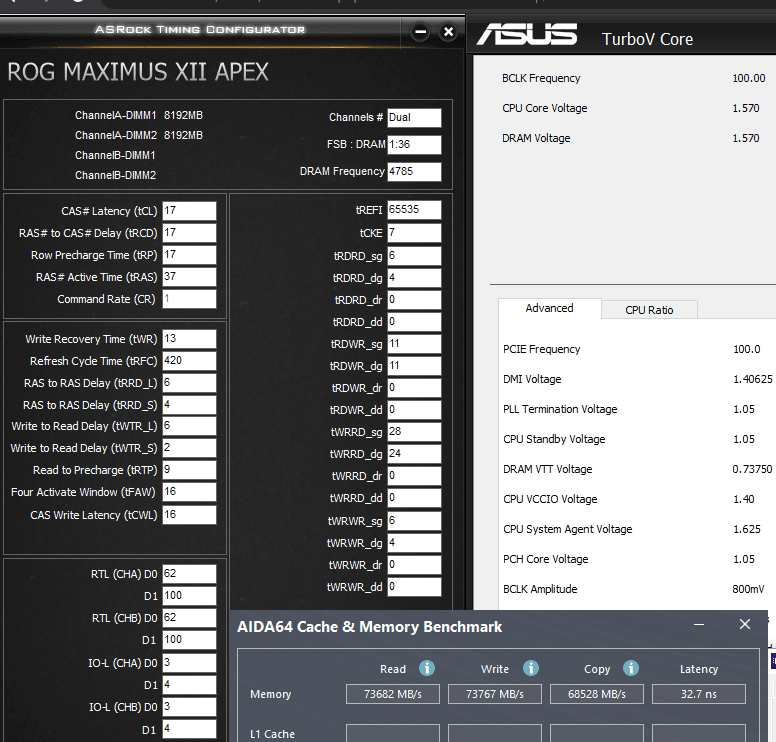Image resolution: width=776 pixels, height=742 pixels.
Task: Click the Channels # field showing Dual
Action: pyautogui.click(x=414, y=118)
